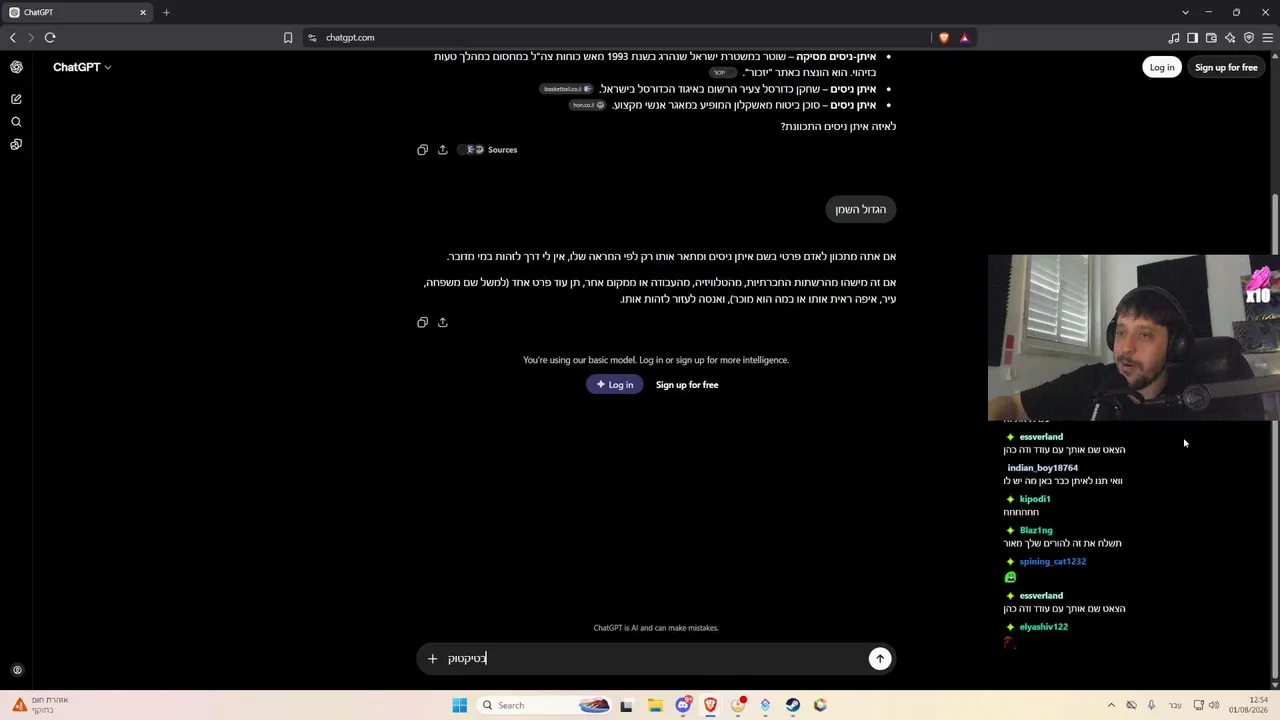
Task: Focus the message input field
Action: pos(655,658)
